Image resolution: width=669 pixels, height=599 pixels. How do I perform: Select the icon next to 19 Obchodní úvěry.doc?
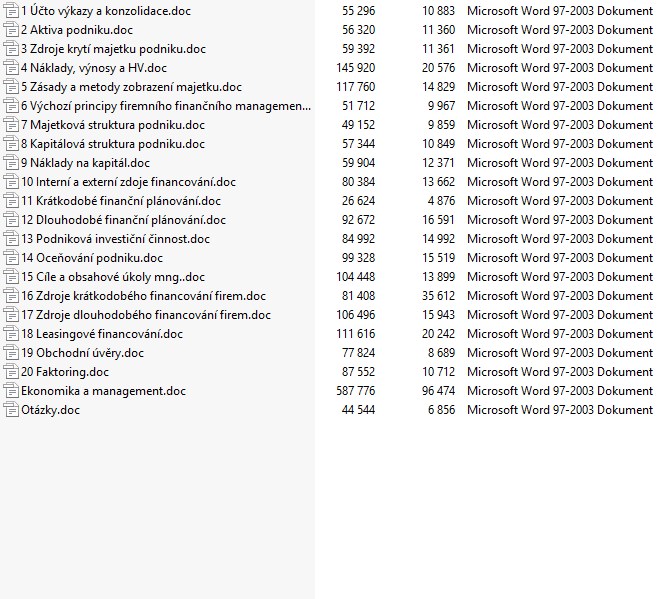point(11,352)
